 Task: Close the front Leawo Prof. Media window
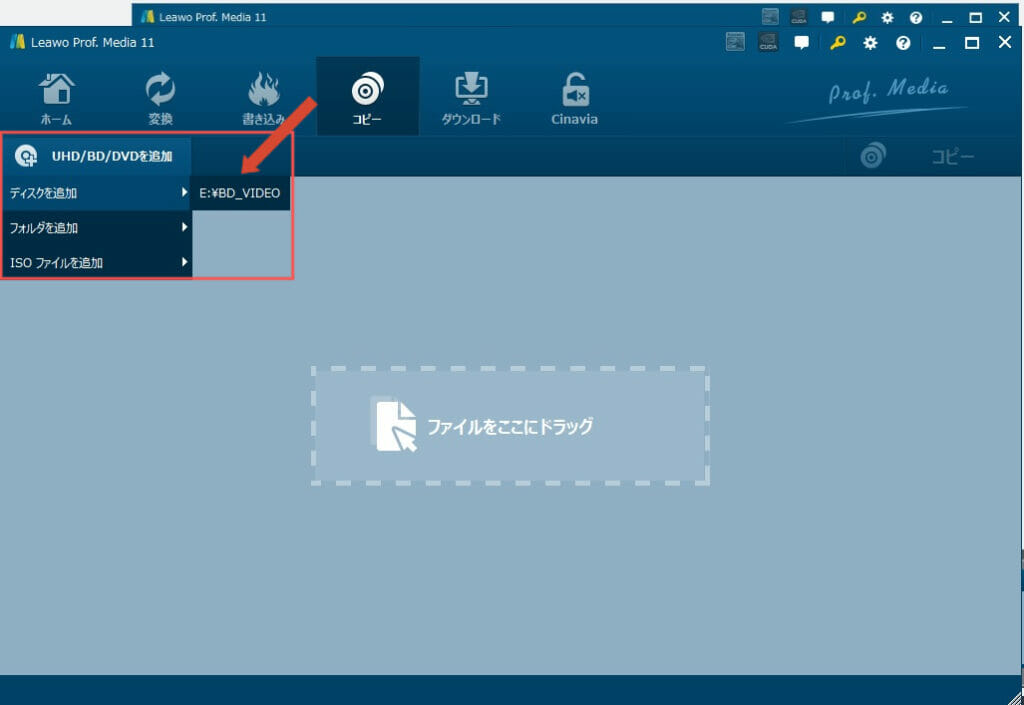(x=1005, y=42)
